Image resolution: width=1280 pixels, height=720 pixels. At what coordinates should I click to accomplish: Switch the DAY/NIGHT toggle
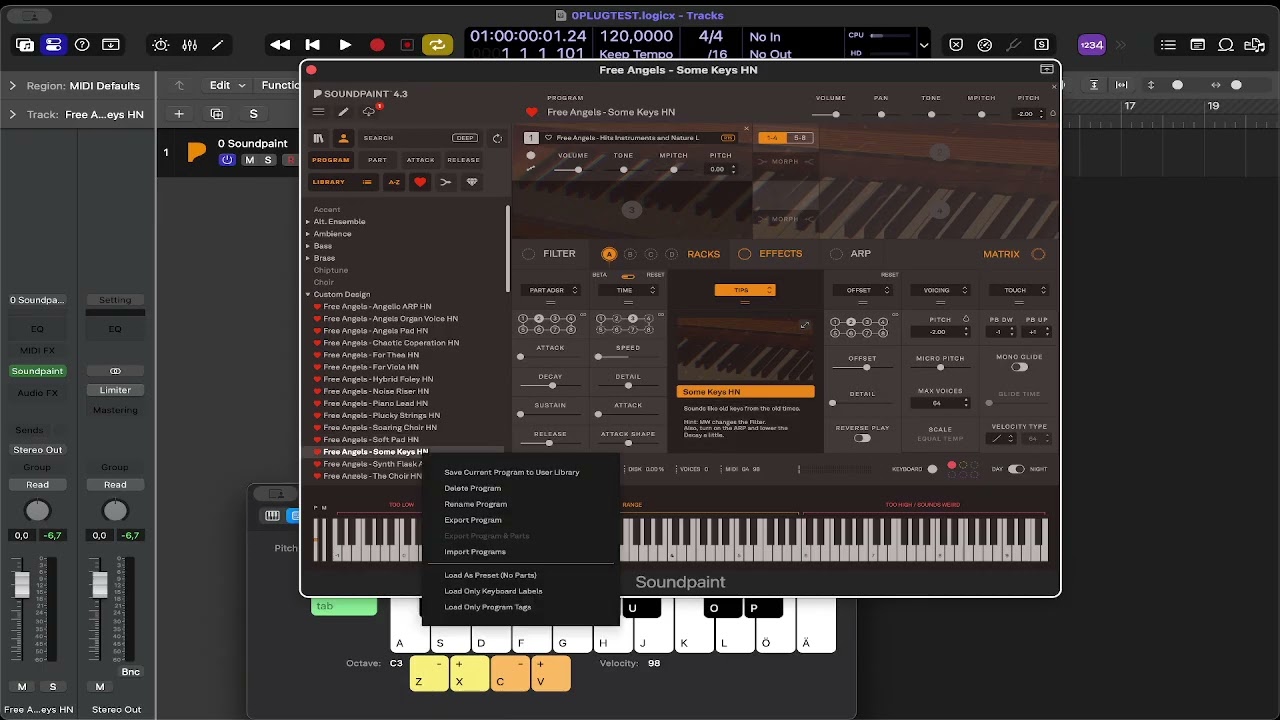click(x=1016, y=469)
